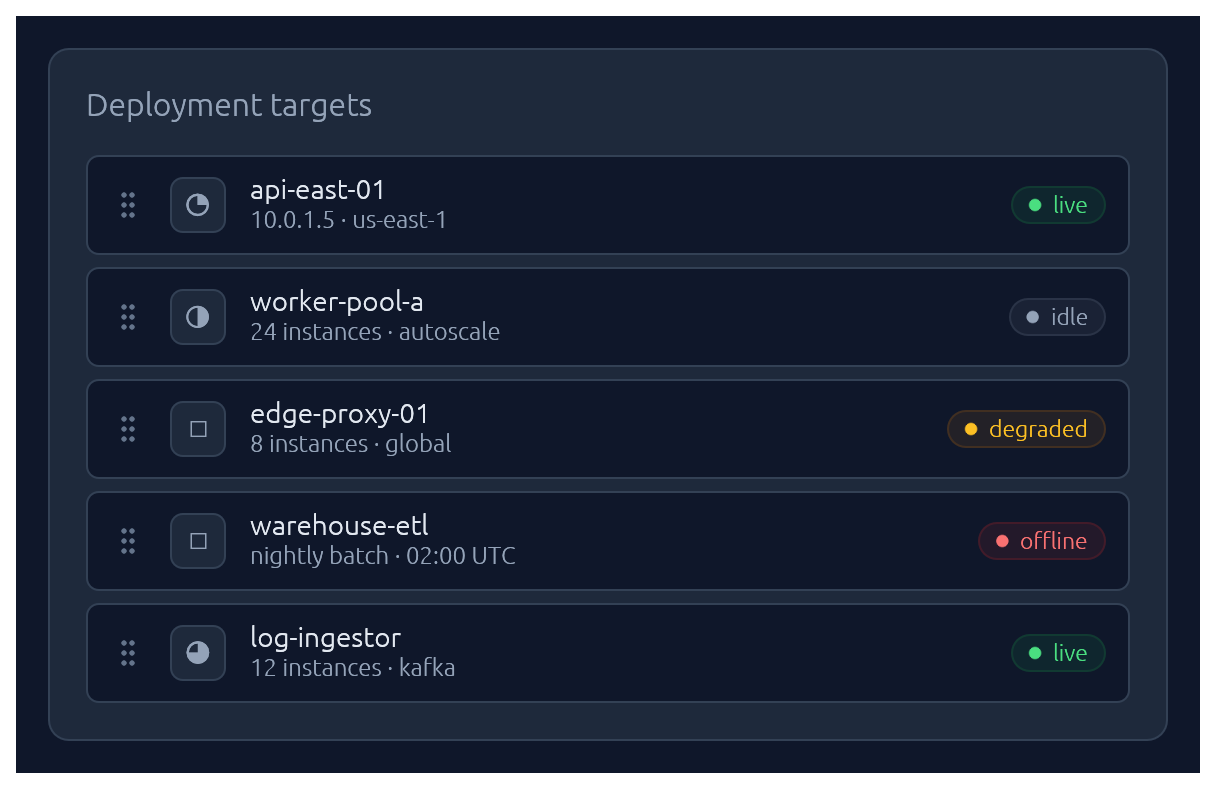Select the half-filled circle icon beside worker-pool-a
This screenshot has height=789, width=1216.
pos(197,317)
